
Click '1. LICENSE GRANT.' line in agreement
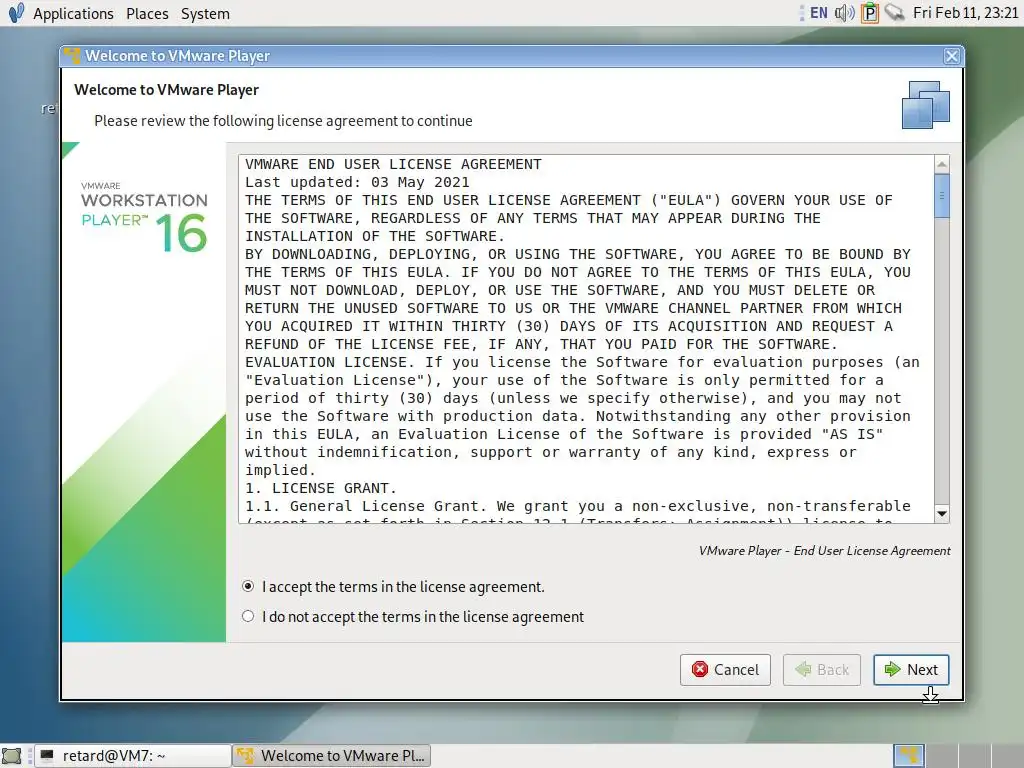tap(321, 488)
